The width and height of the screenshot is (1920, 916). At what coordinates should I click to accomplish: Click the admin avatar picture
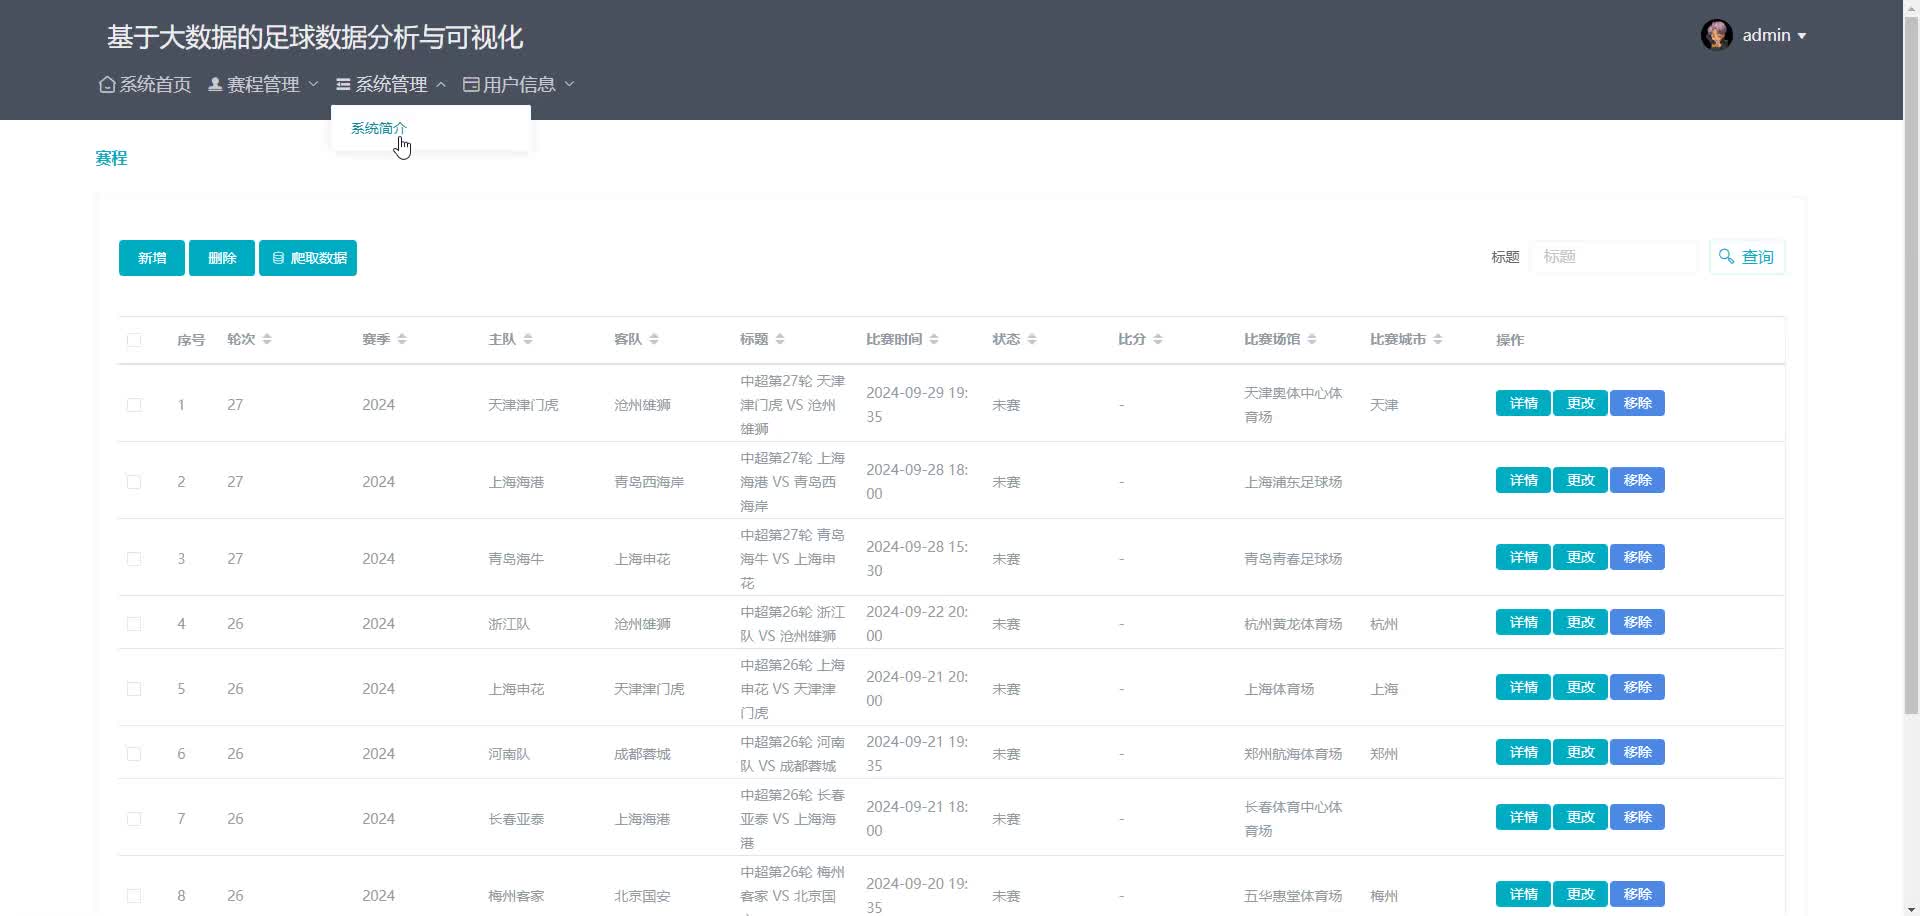coord(1717,35)
